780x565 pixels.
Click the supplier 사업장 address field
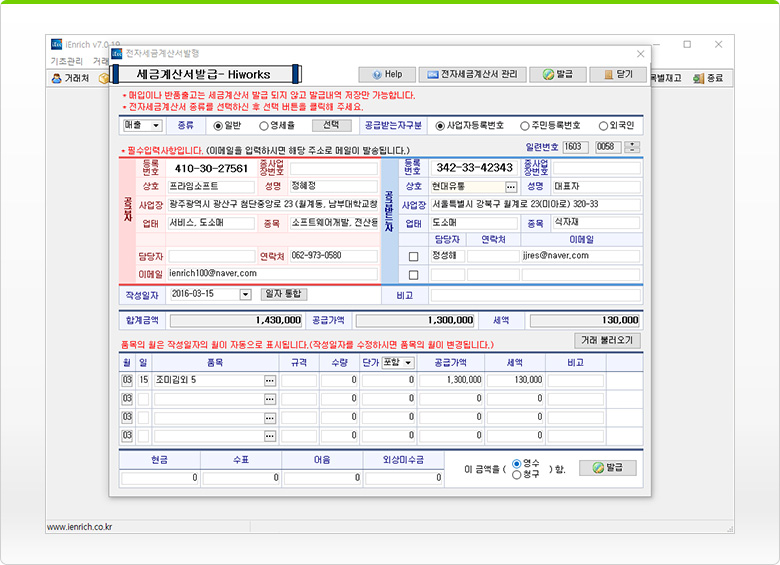coord(273,204)
